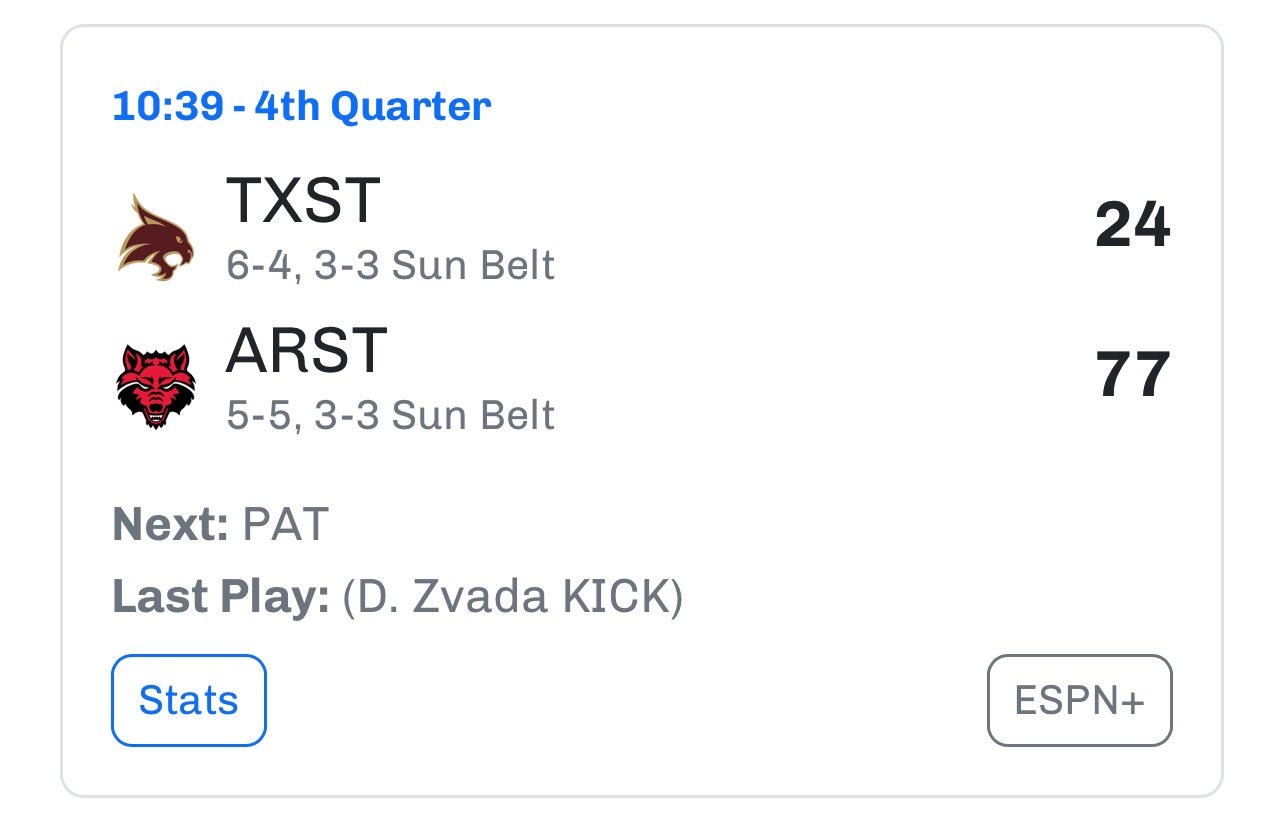
Task: Click the PAT next-play text
Action: coord(285,525)
